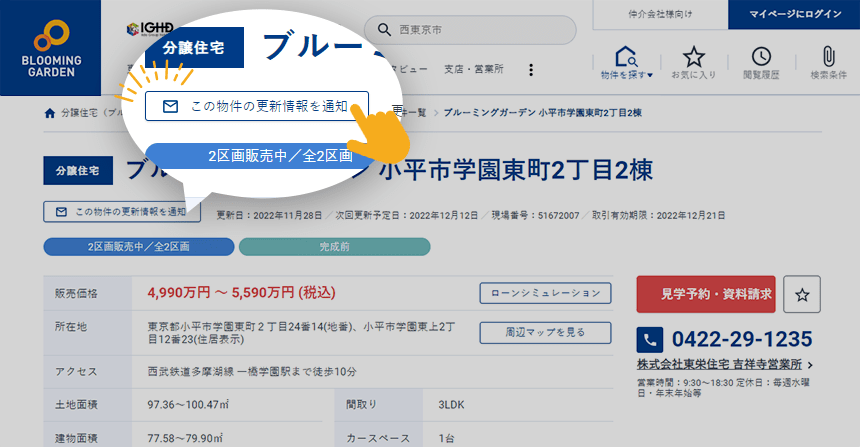
Task: Open the 閲覧履歴 browsing history icon
Action: (761, 62)
